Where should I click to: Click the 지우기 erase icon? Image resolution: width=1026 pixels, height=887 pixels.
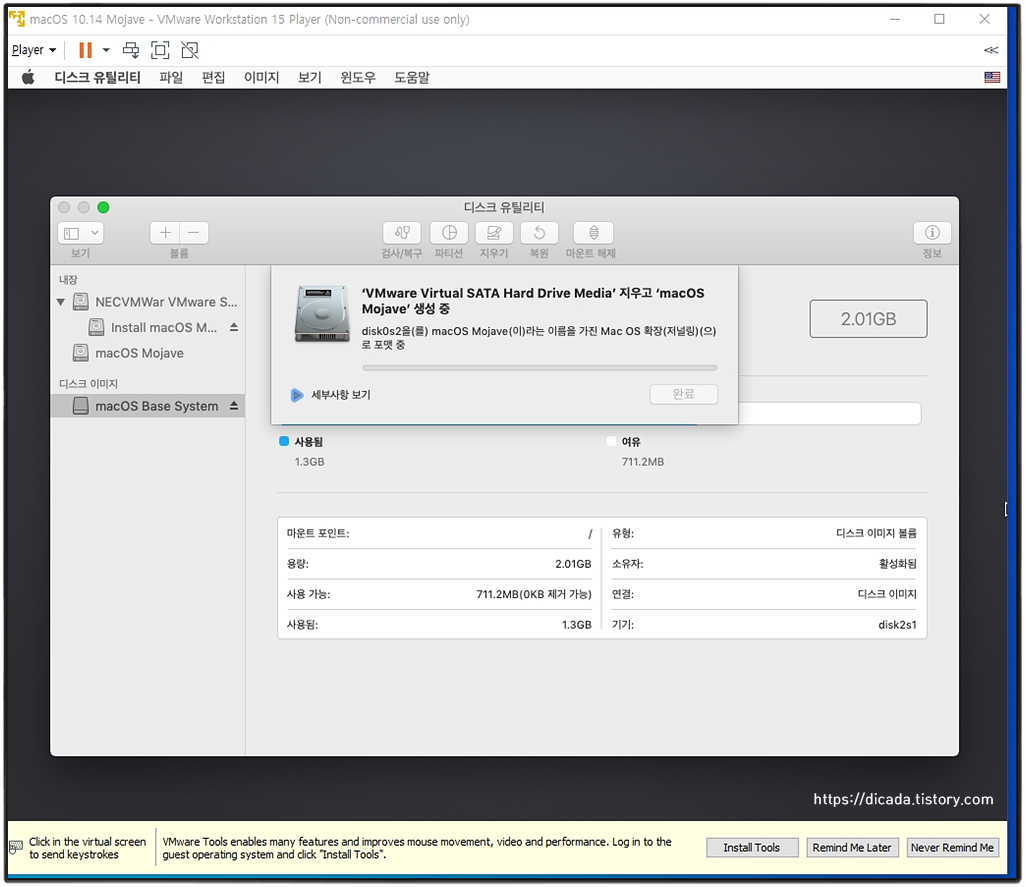click(x=494, y=233)
